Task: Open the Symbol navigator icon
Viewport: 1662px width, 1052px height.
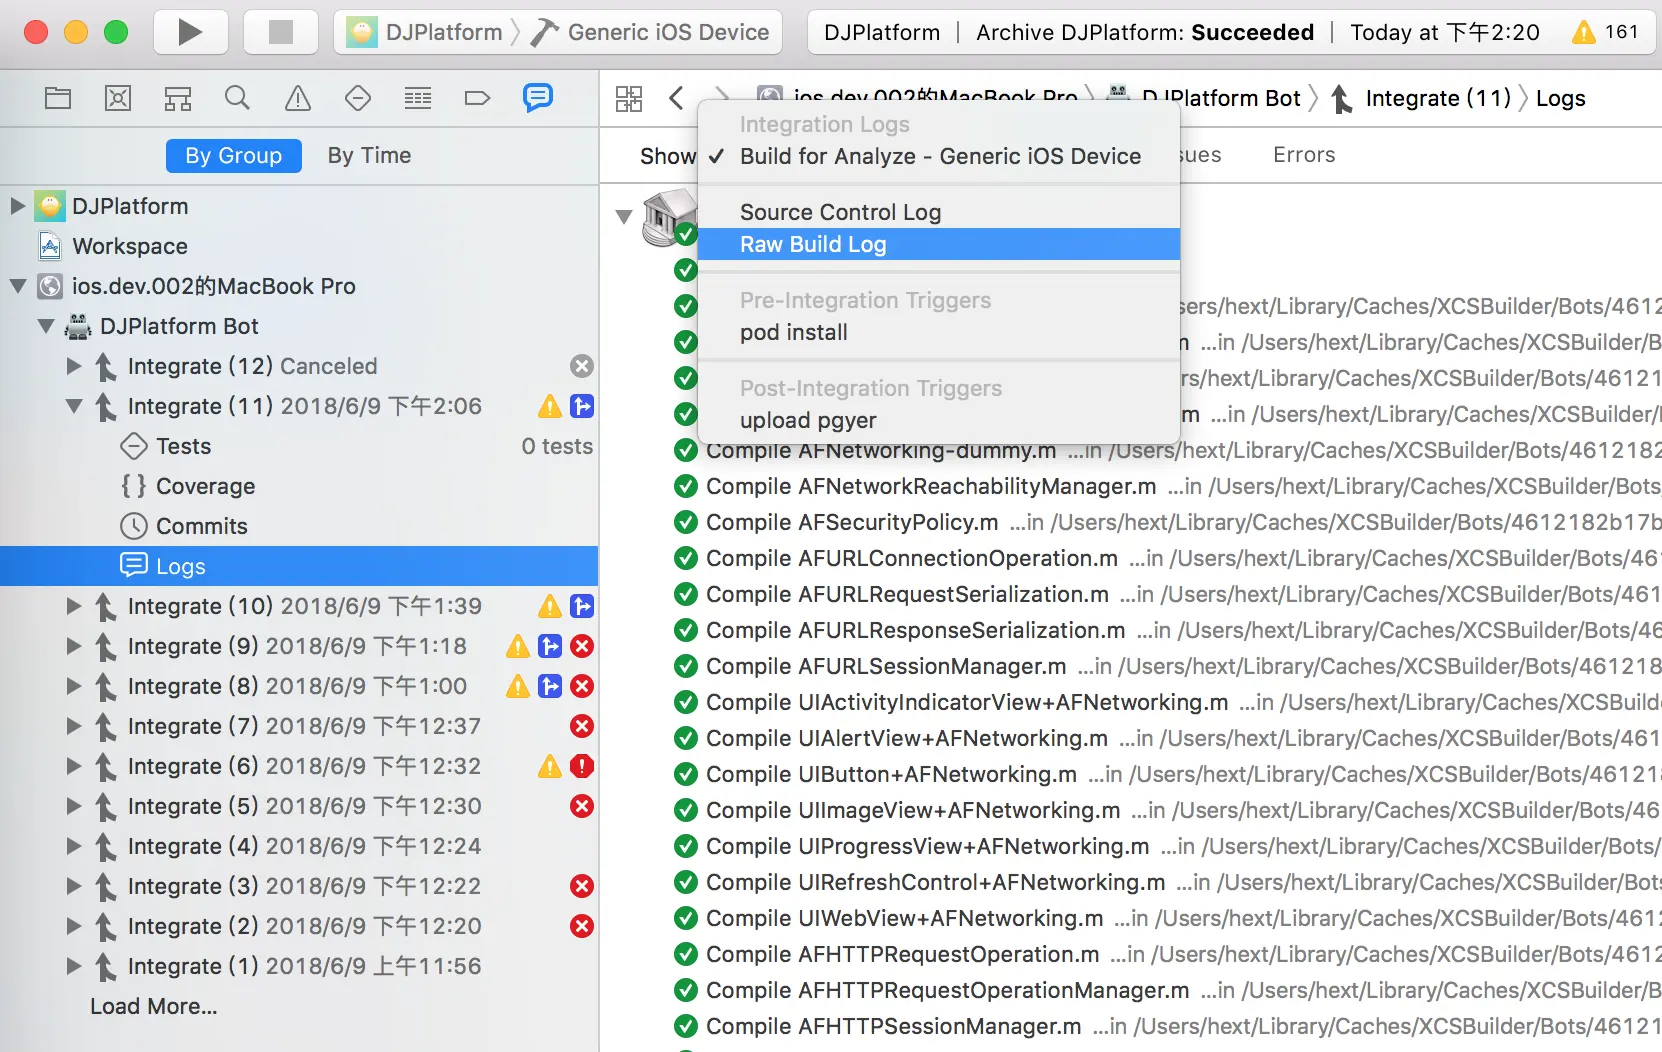Action: [x=178, y=98]
